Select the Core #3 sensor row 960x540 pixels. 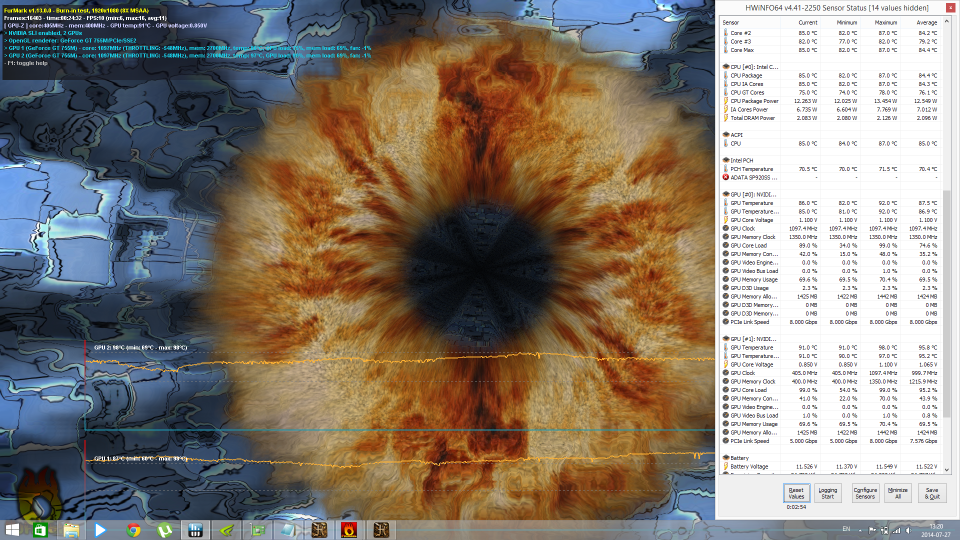pyautogui.click(x=830, y=42)
